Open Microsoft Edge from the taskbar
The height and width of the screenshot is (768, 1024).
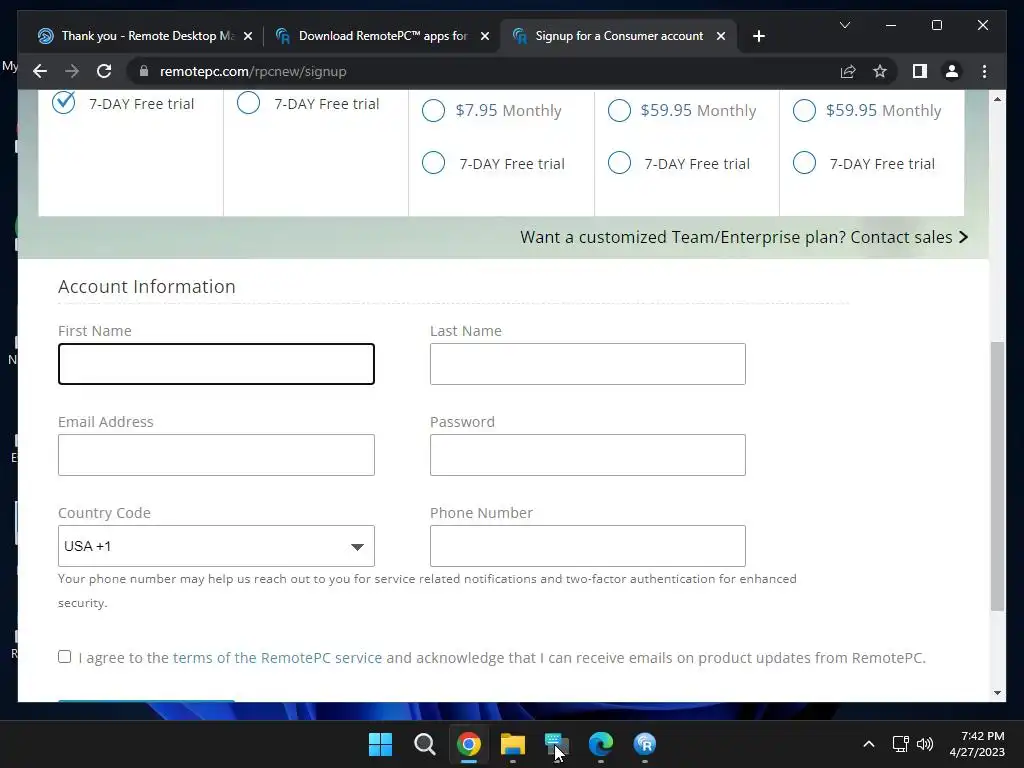601,744
